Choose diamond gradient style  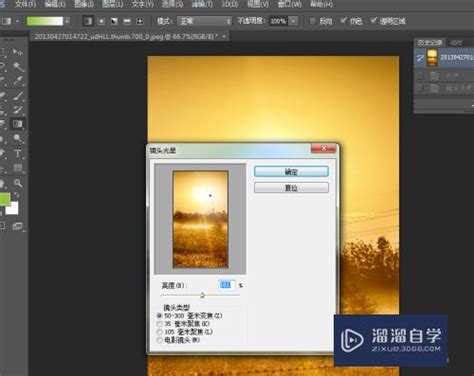pos(140,21)
